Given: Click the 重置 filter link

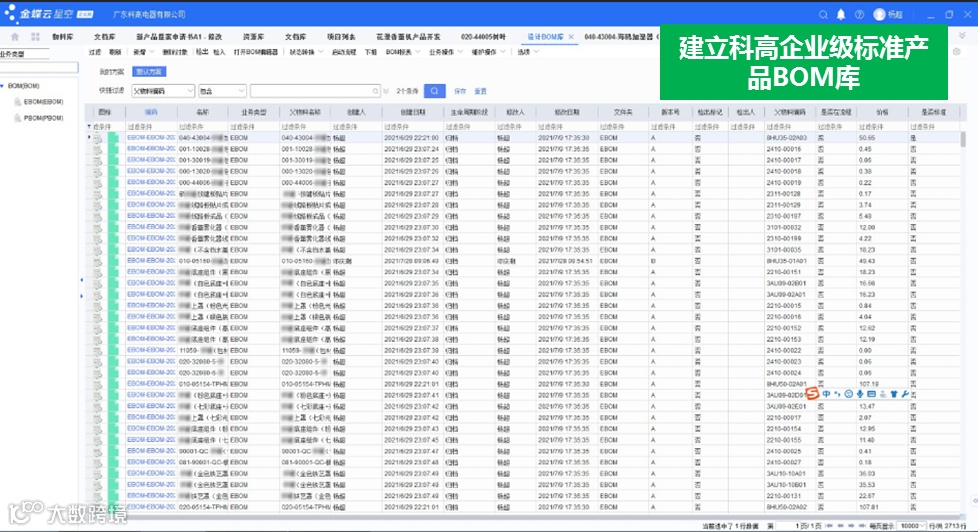Looking at the screenshot, I should coord(480,91).
